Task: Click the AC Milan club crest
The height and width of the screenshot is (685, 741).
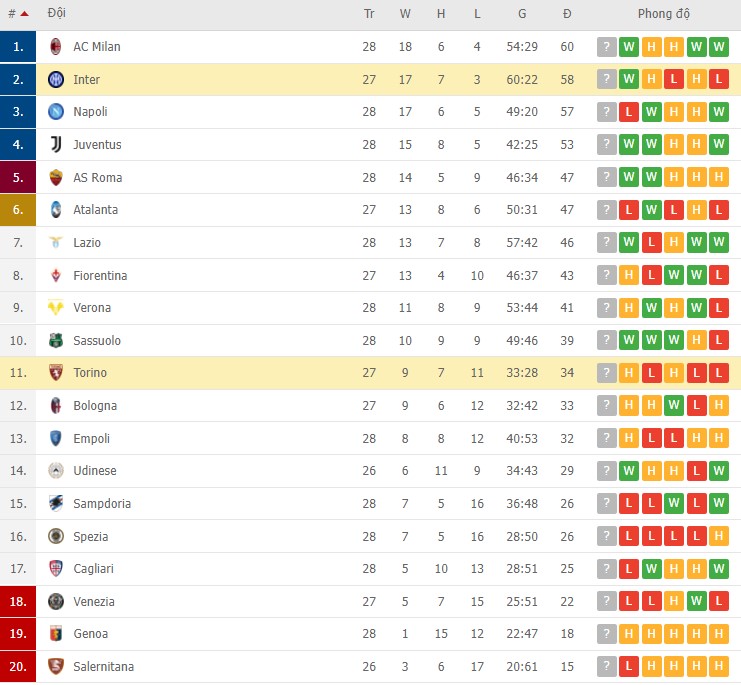Action: click(56, 47)
